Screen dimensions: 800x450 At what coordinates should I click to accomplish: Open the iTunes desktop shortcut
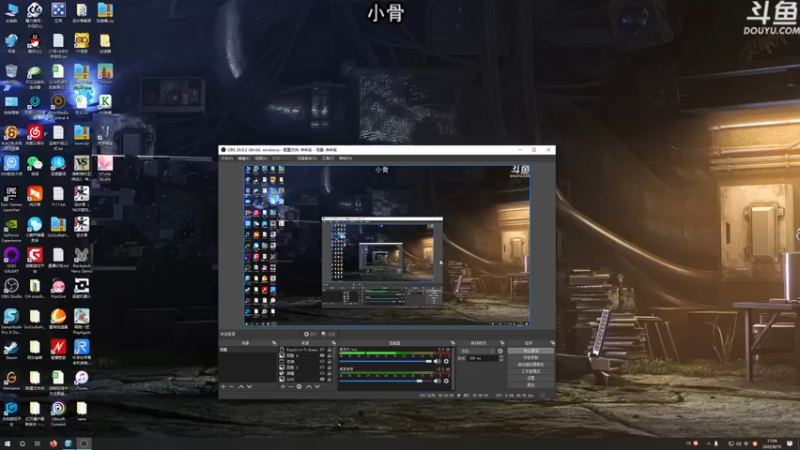tap(82, 380)
